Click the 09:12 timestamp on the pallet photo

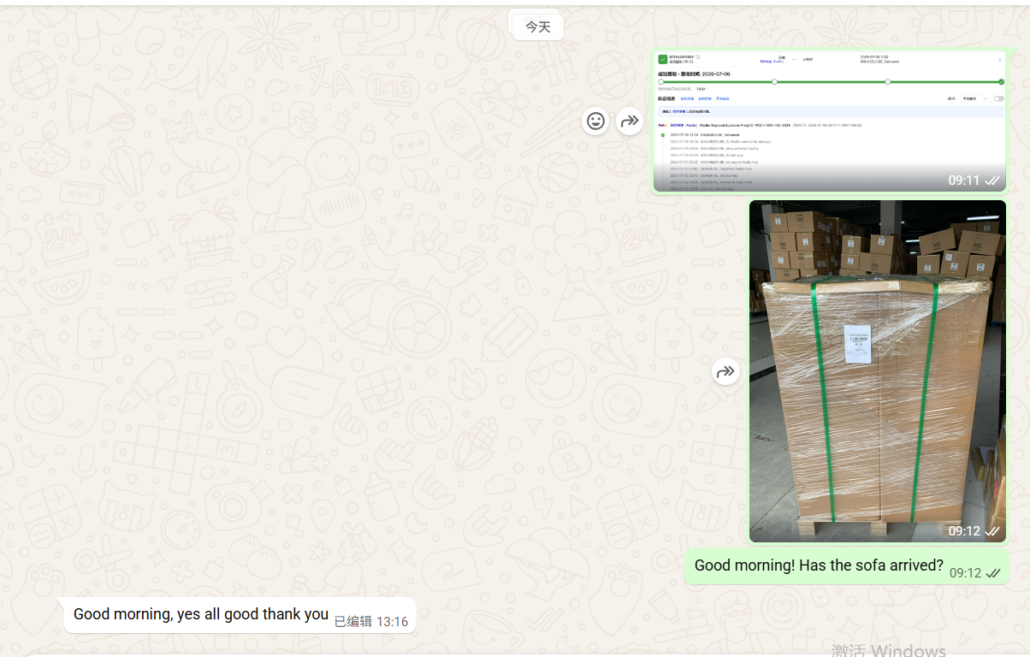(964, 531)
